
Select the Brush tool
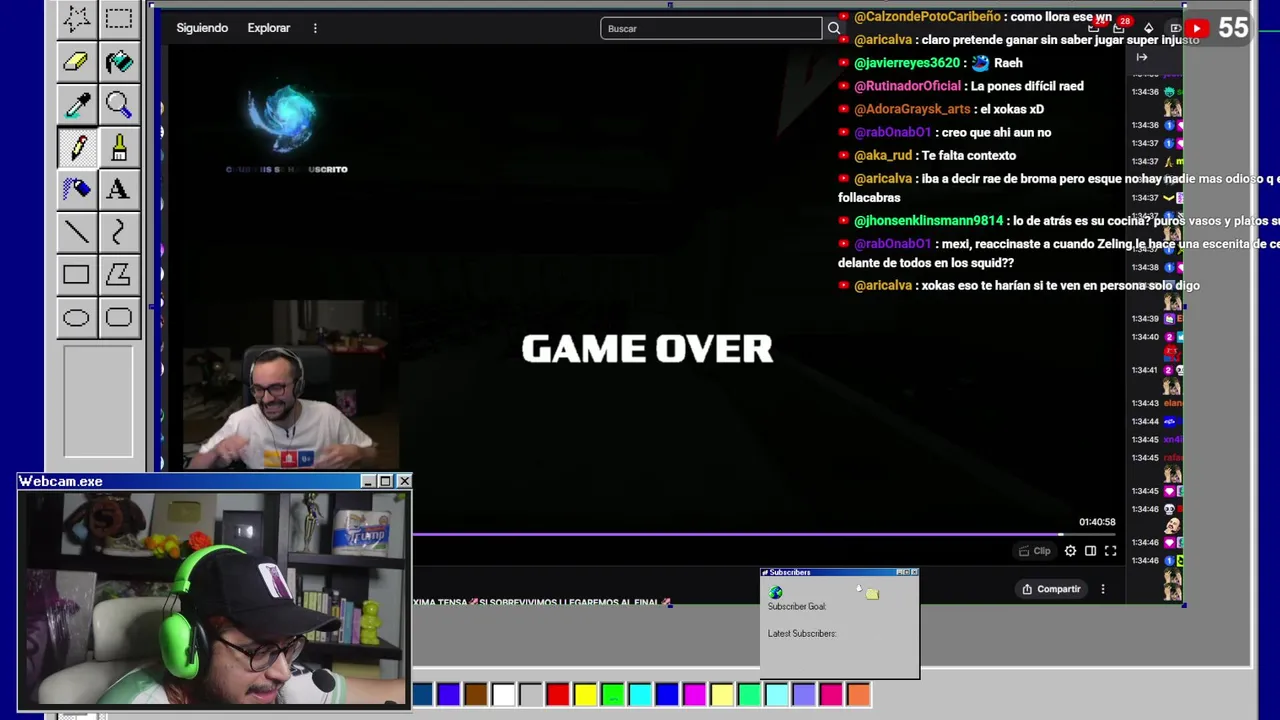[x=118, y=147]
